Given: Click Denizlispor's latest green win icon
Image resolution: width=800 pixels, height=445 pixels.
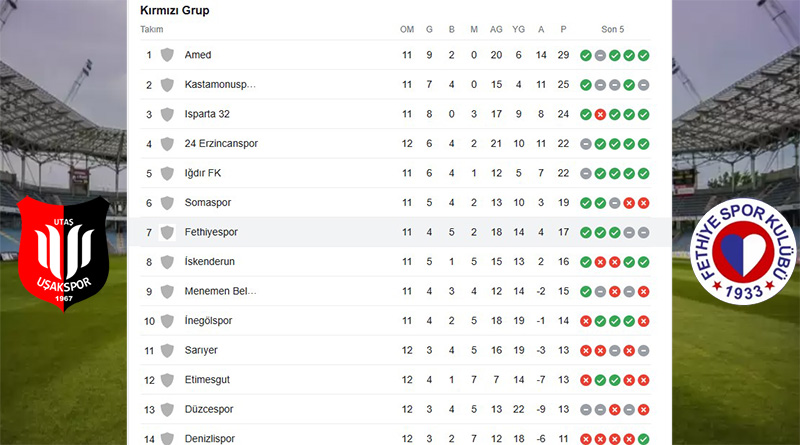Looking at the screenshot, I should point(644,440).
